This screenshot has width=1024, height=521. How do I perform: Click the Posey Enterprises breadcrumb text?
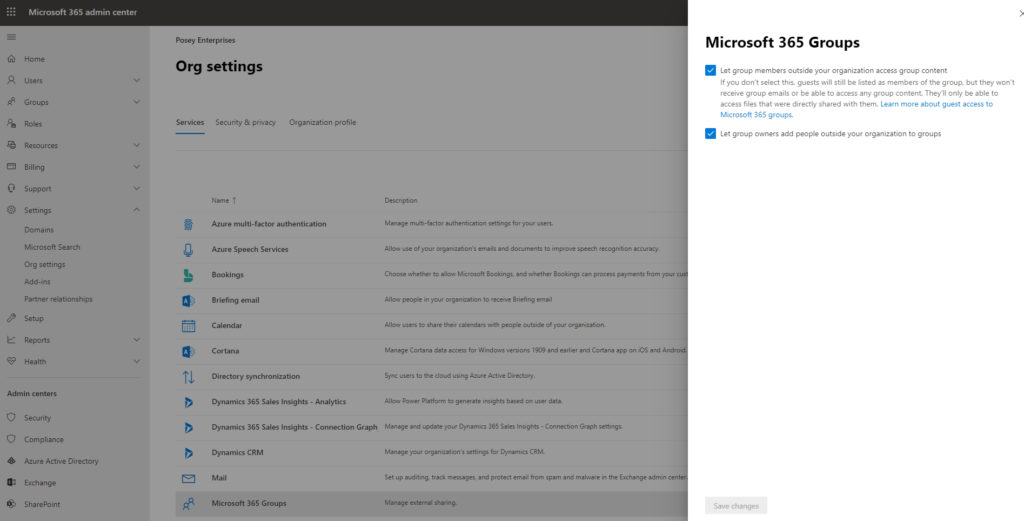pyautogui.click(x=205, y=40)
